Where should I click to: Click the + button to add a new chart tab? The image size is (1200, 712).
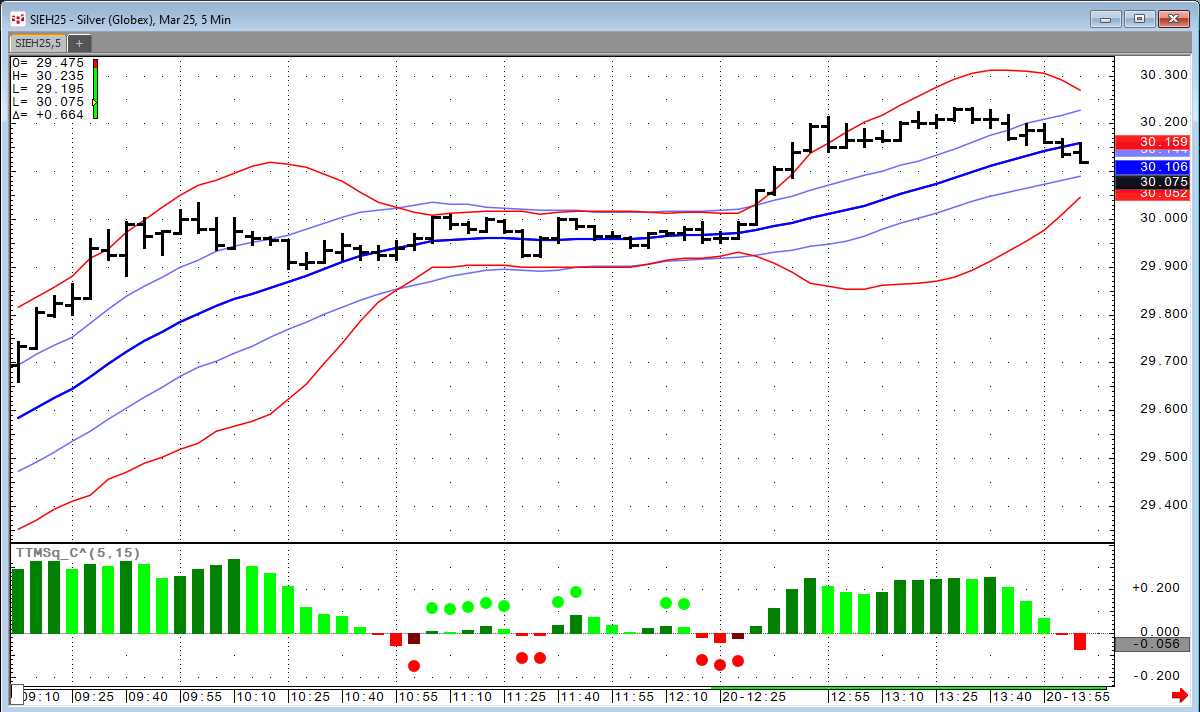point(78,43)
